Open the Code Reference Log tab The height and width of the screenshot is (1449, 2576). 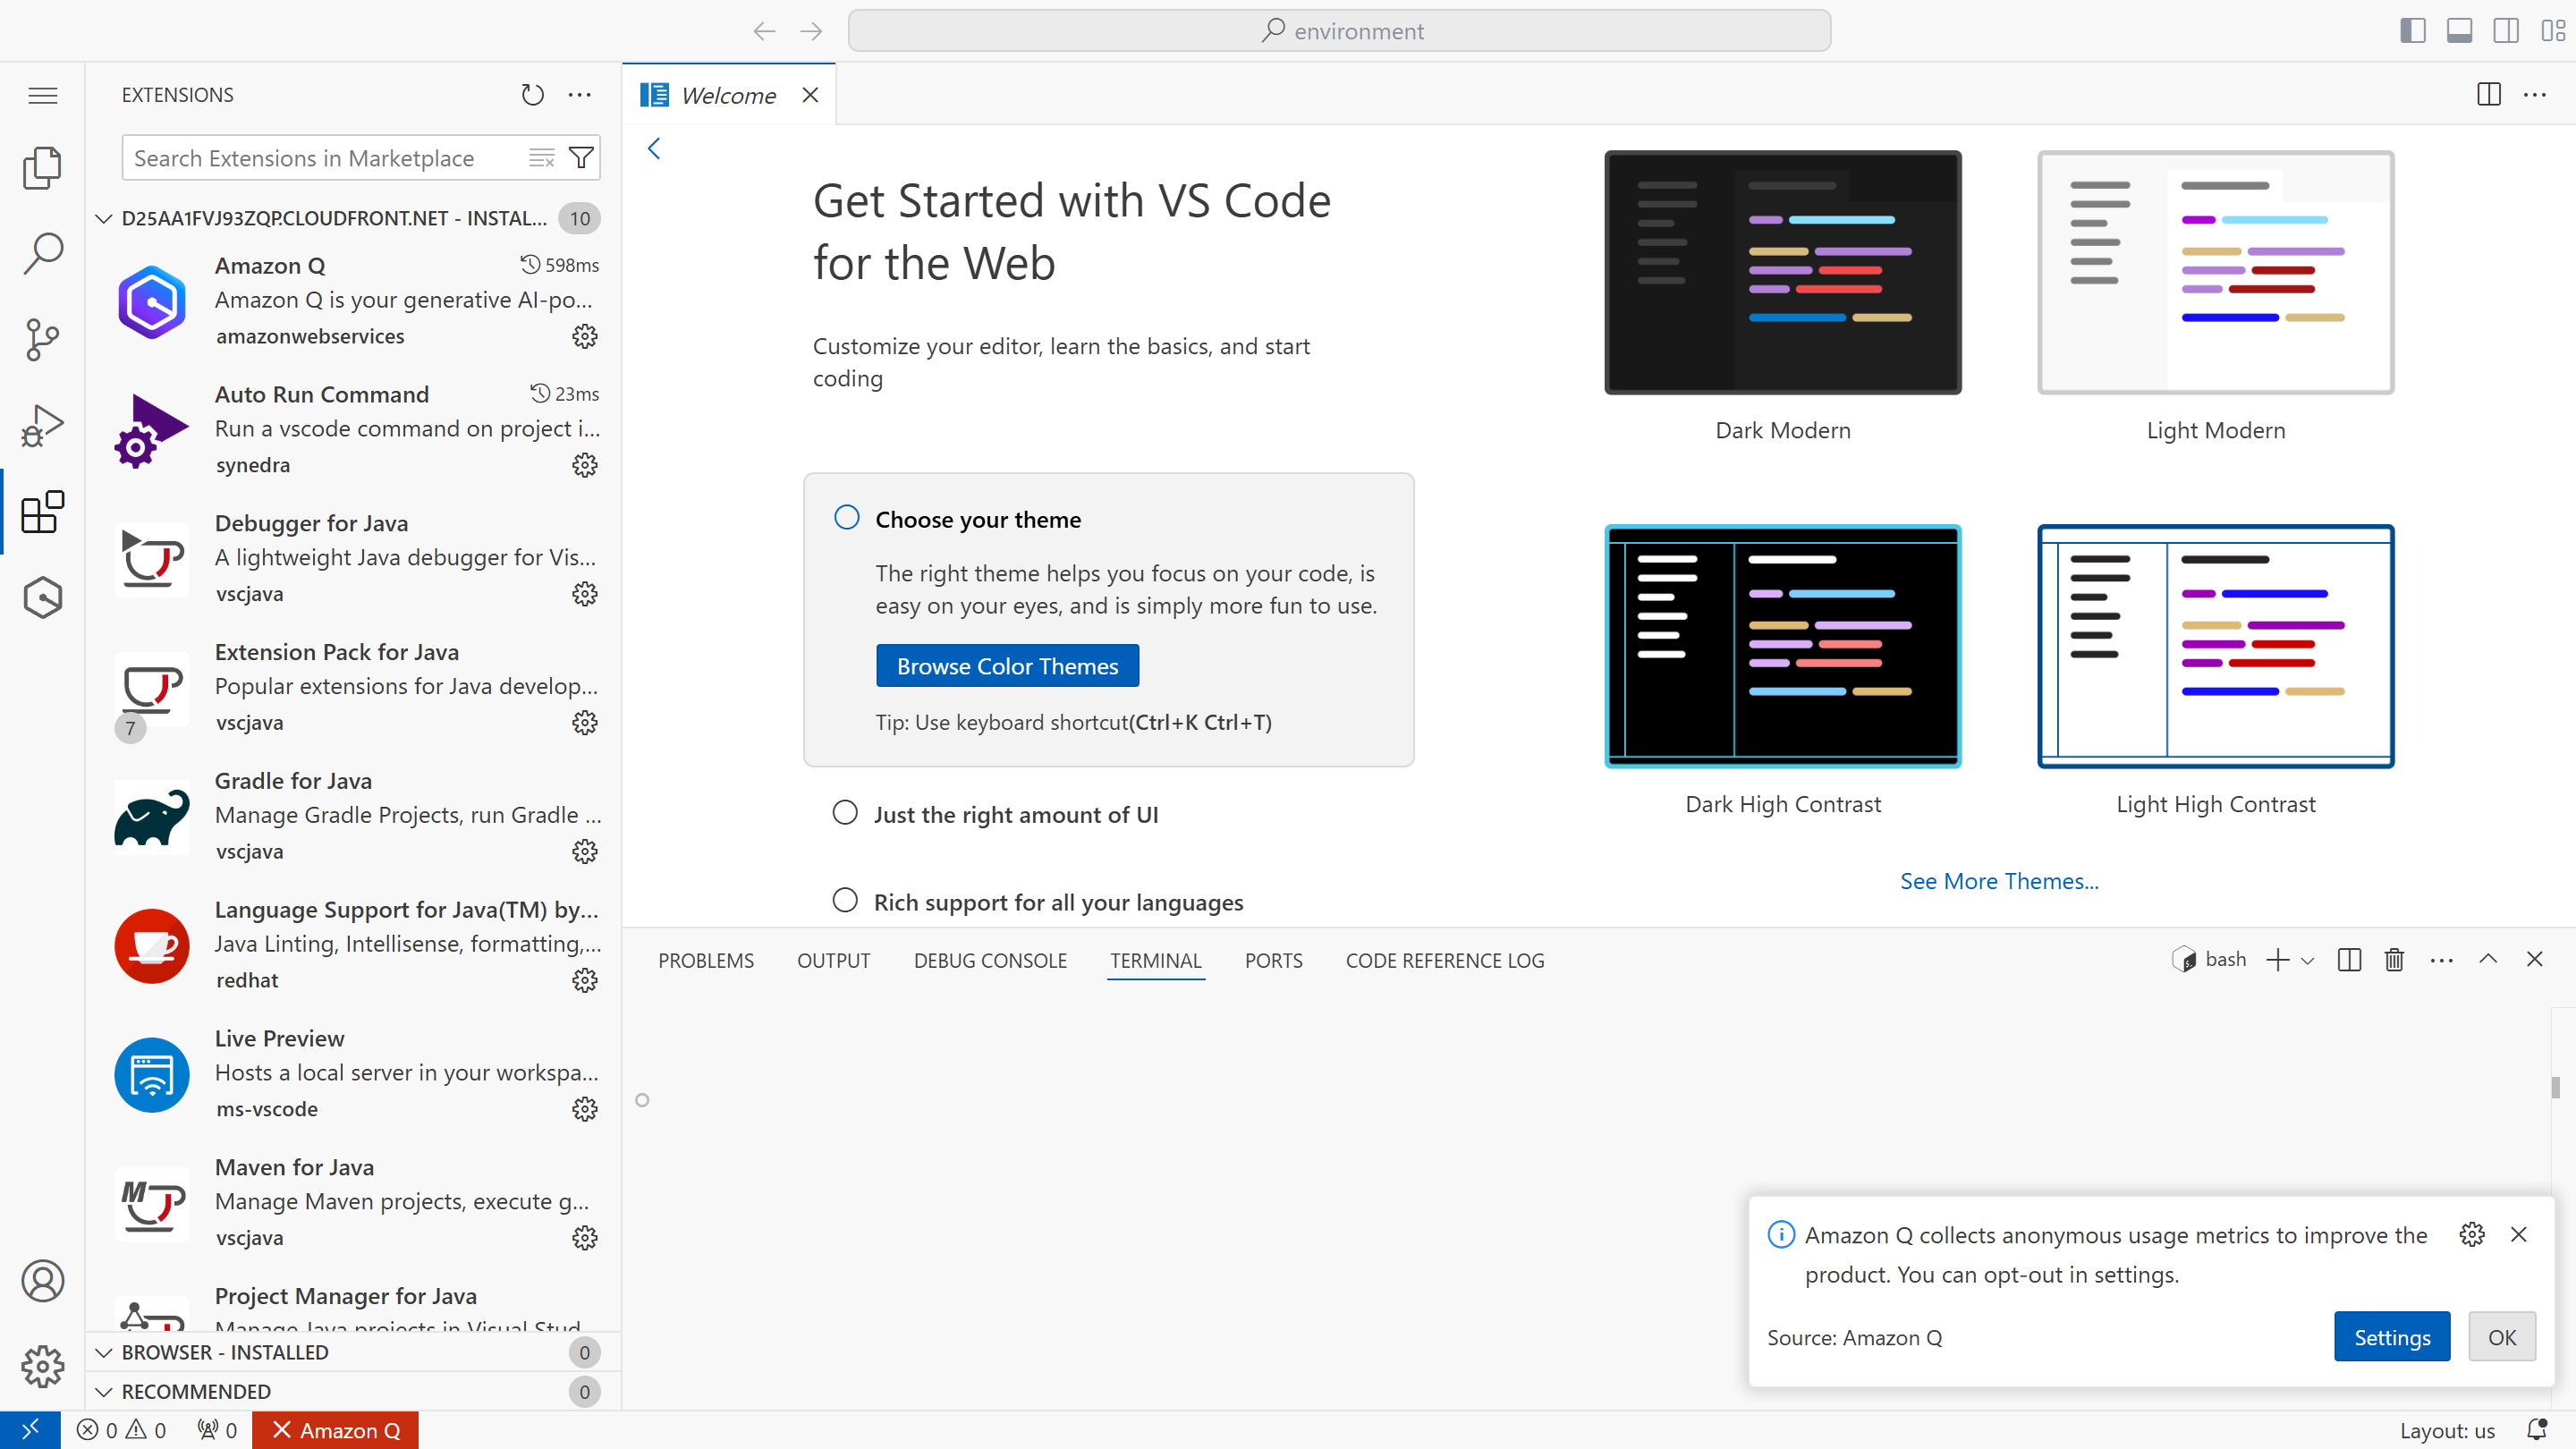(1444, 960)
